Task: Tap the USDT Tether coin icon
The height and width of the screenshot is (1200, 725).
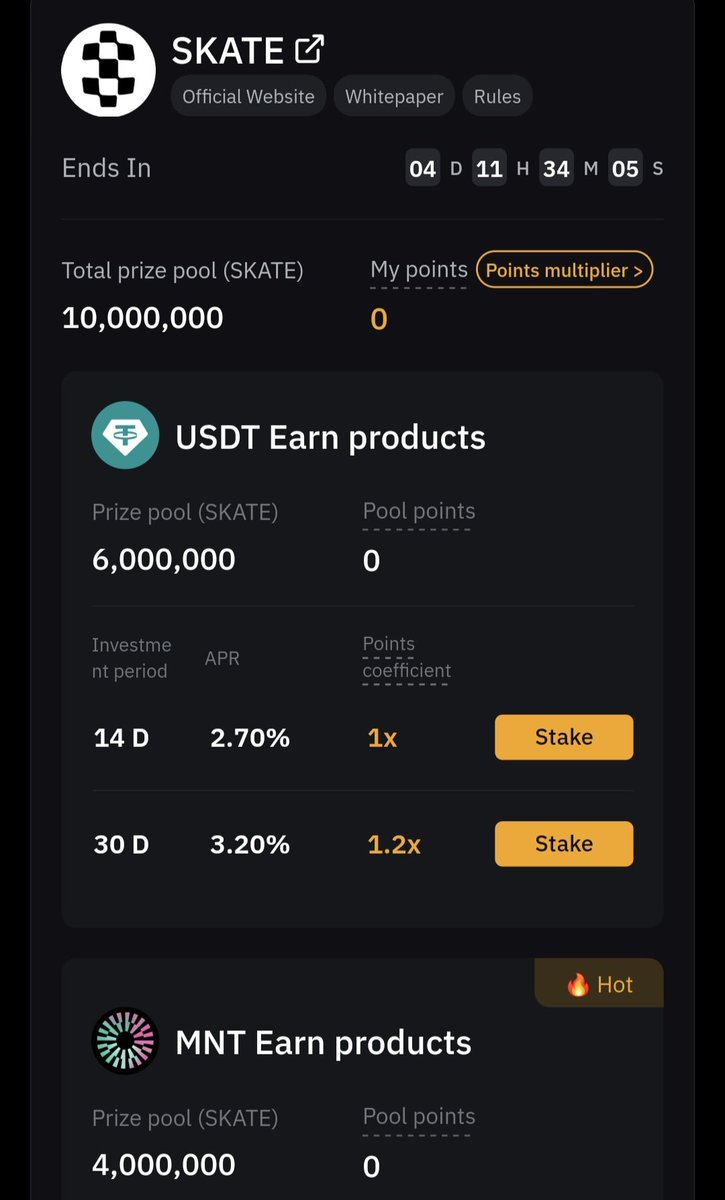Action: (x=125, y=435)
